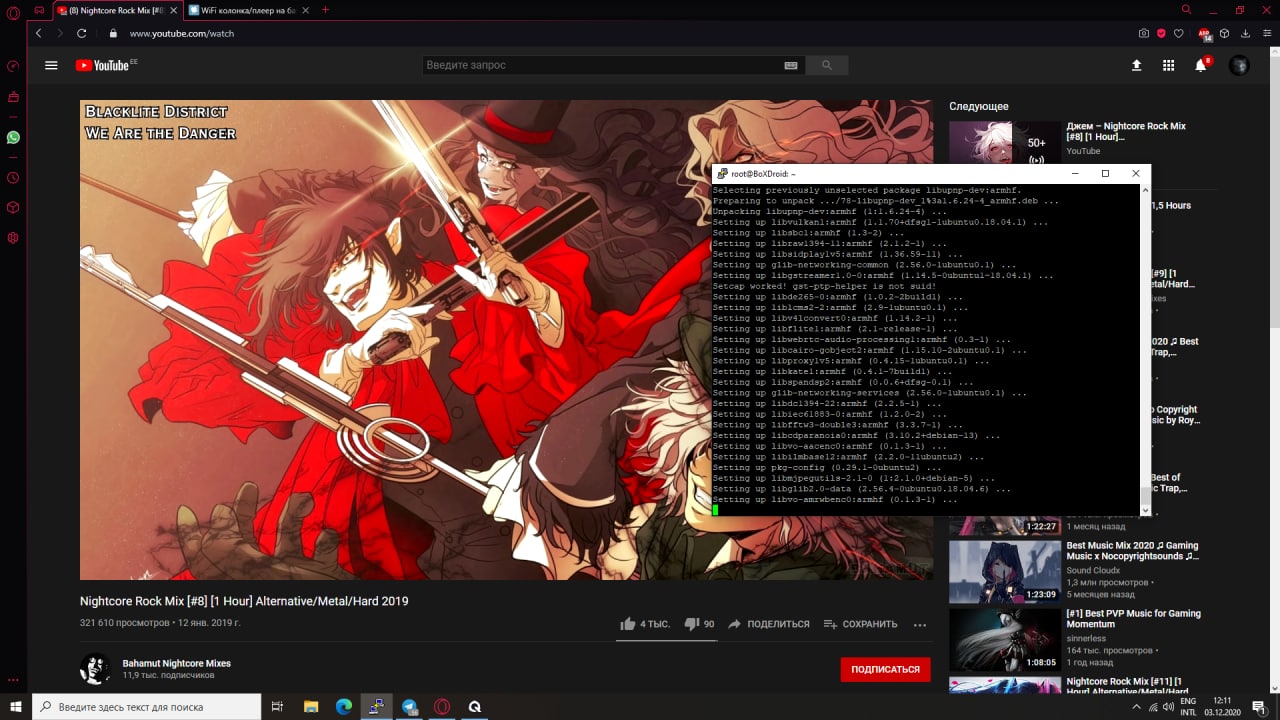Click ПОДЕЛИТЬСЯ share button
This screenshot has height=720, width=1280.
tap(768, 624)
